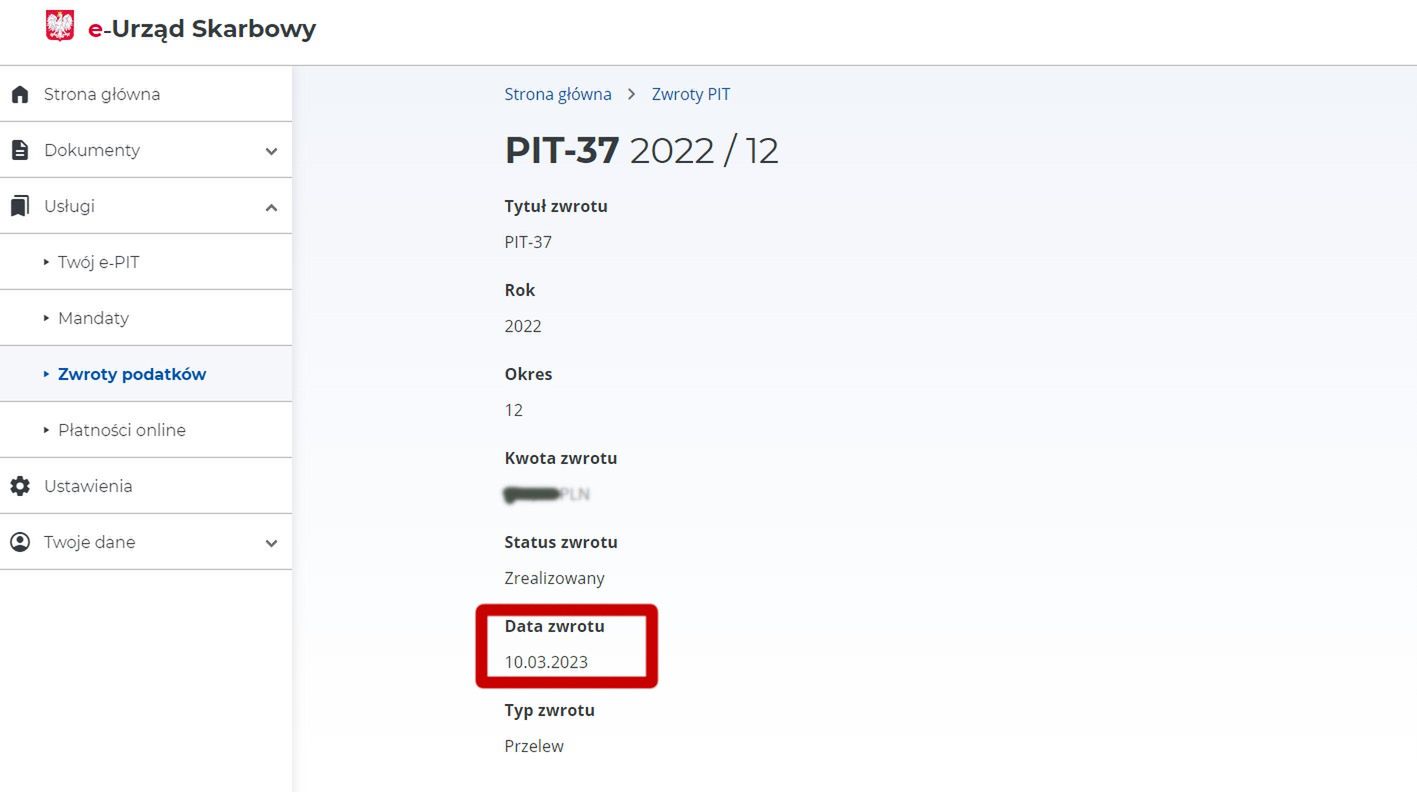Click the Strona główna sidebar entry
Image resolution: width=1417 pixels, height=792 pixels.
tap(146, 94)
